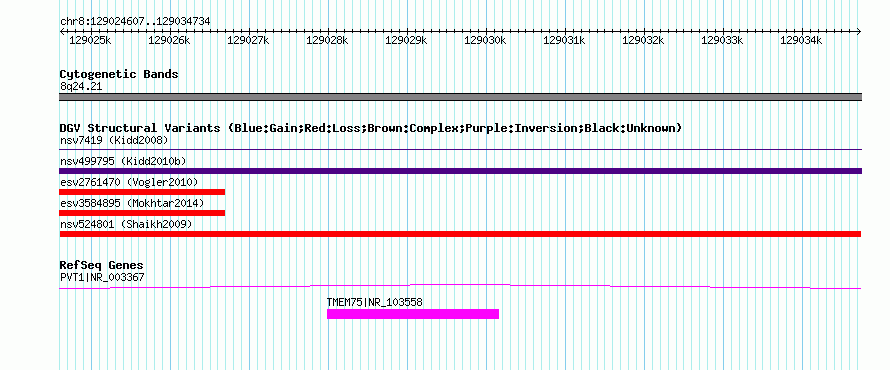Click the 129026k ruler tick label
Image resolution: width=890 pixels, height=370 pixels.
pos(169,40)
